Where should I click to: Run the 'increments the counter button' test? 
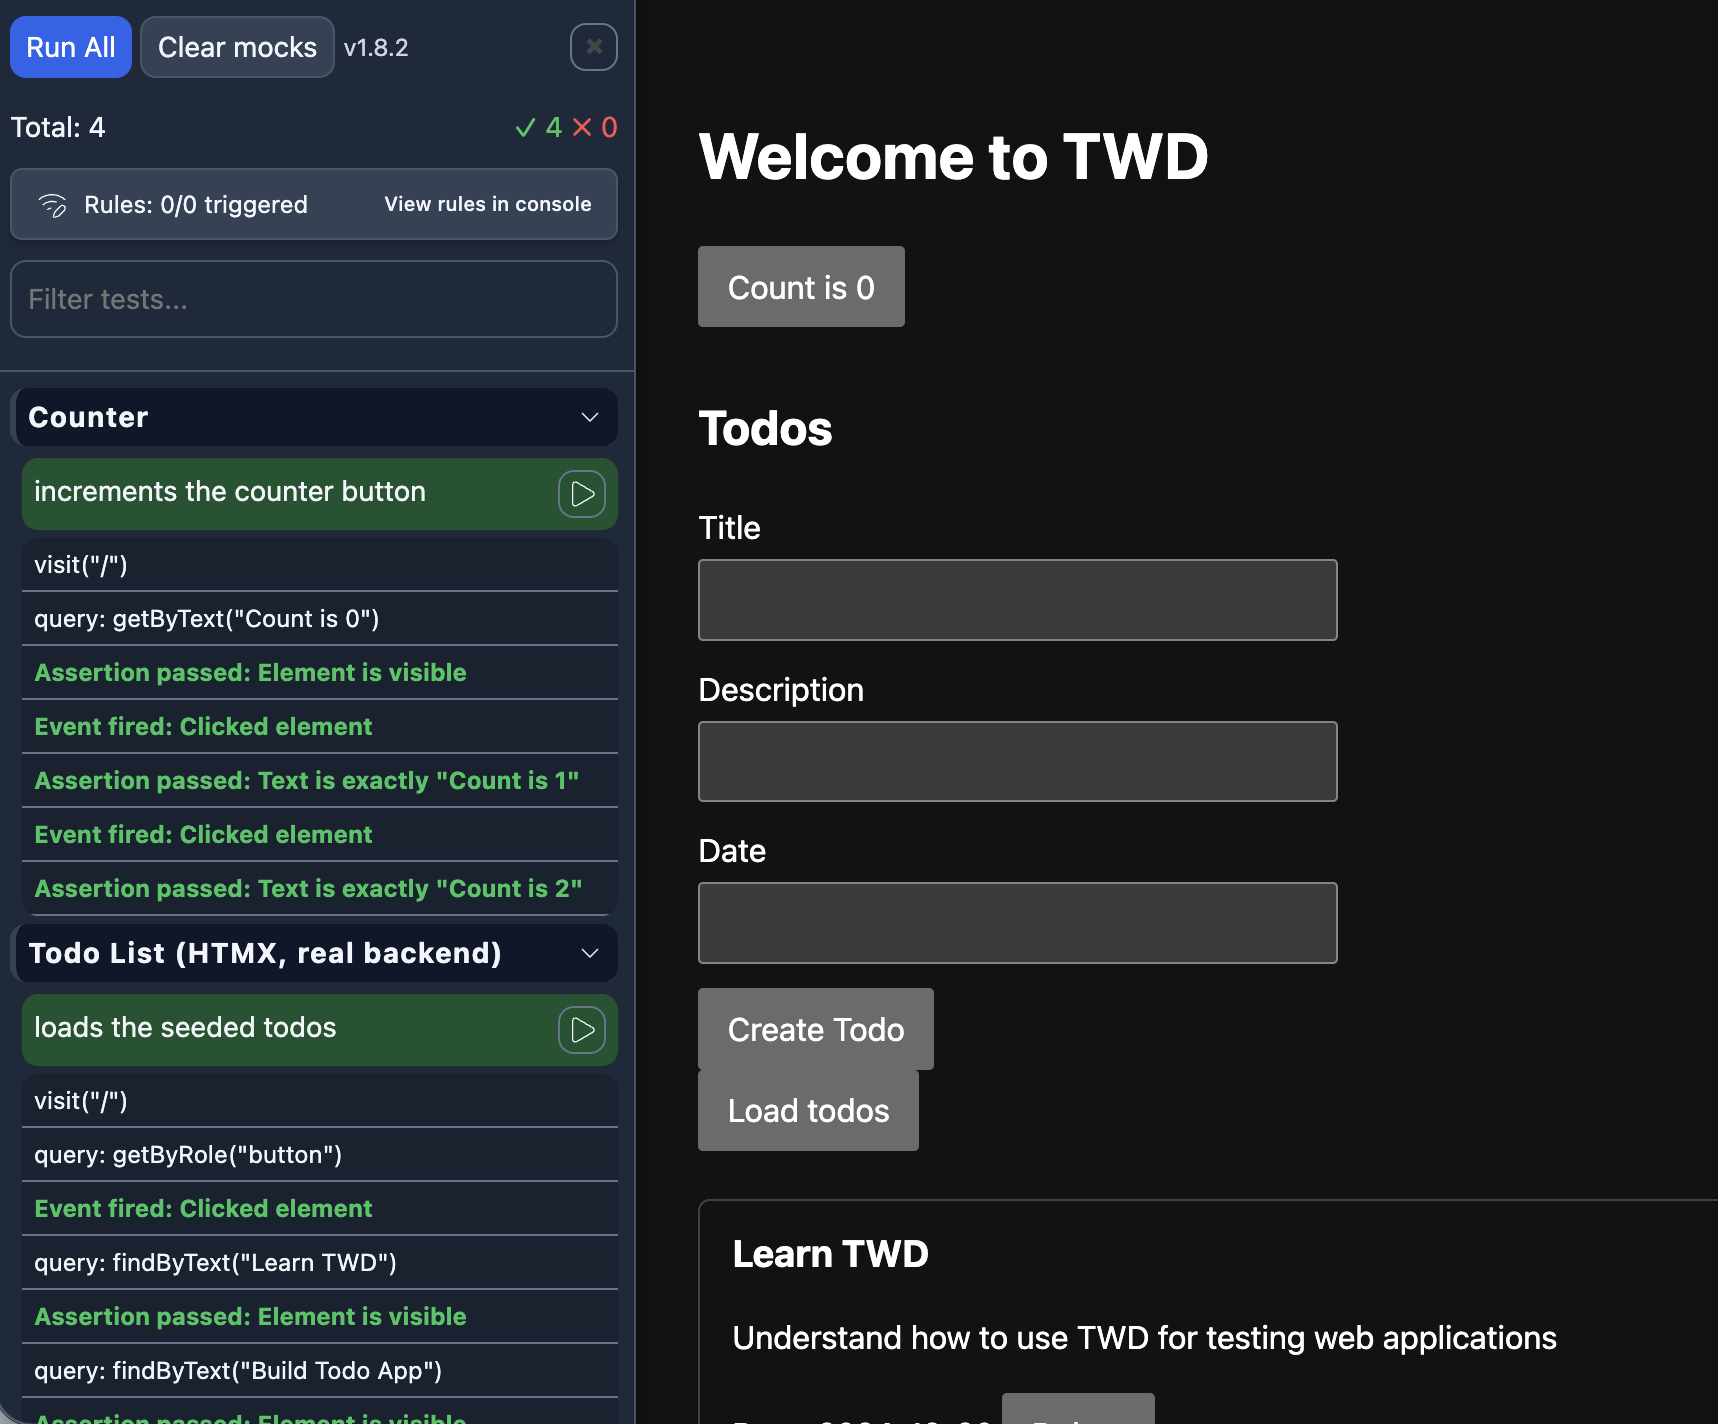coord(582,494)
